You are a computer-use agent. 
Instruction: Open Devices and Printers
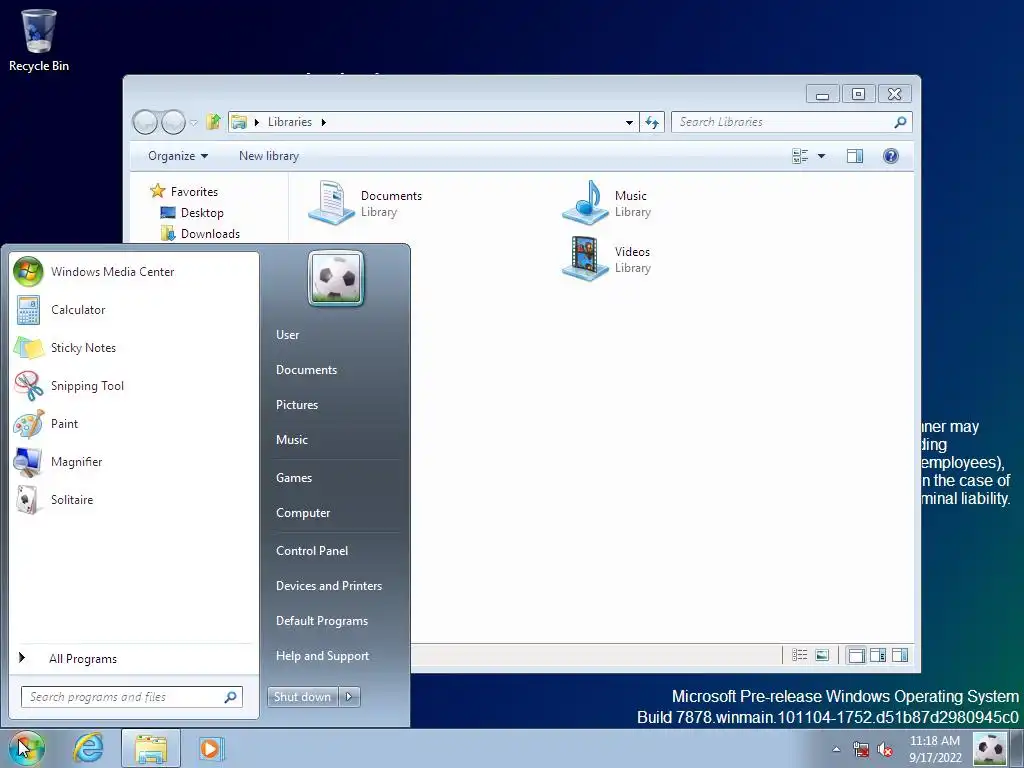pyautogui.click(x=335, y=586)
